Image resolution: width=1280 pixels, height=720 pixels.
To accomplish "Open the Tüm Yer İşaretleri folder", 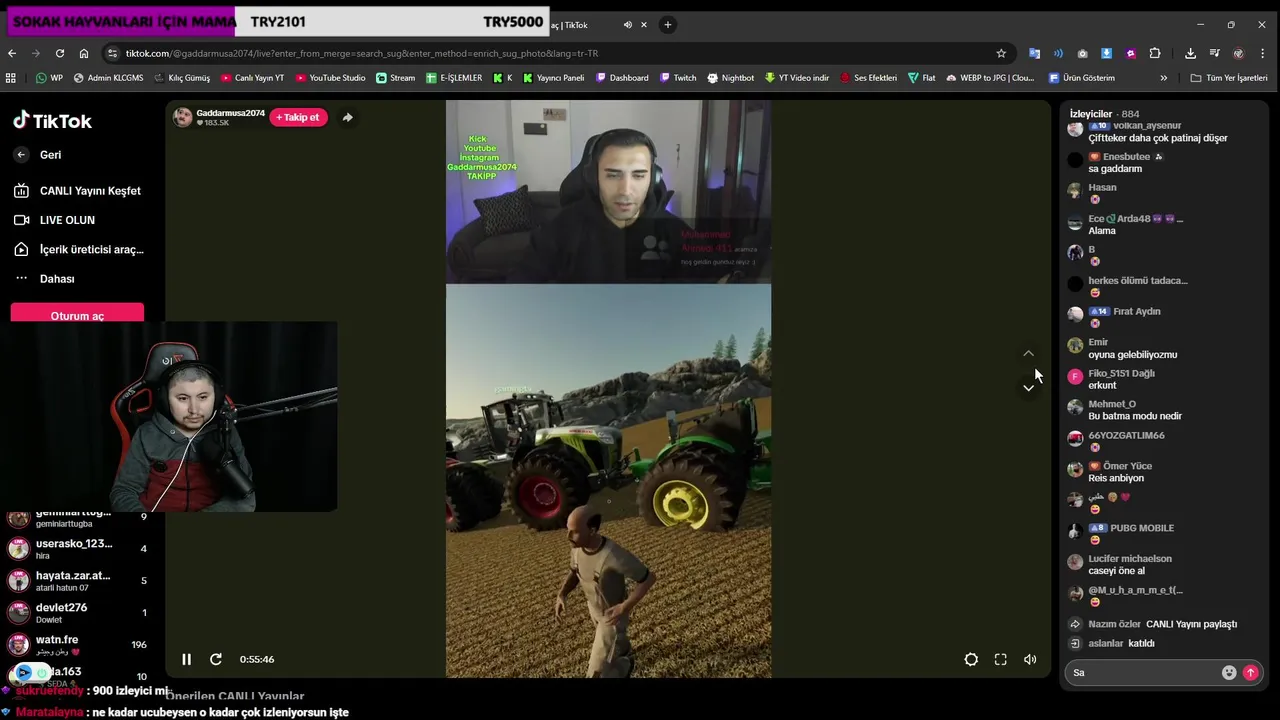I will 1229,77.
